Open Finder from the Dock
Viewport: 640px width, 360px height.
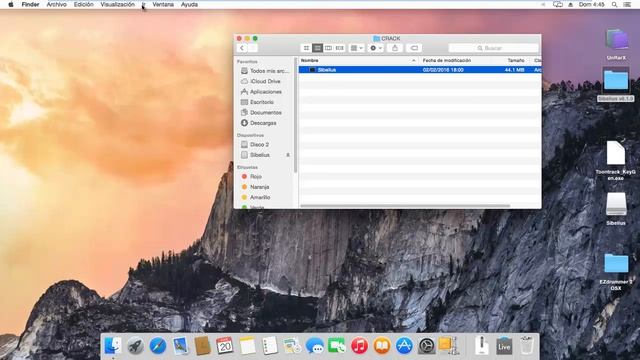(113, 346)
